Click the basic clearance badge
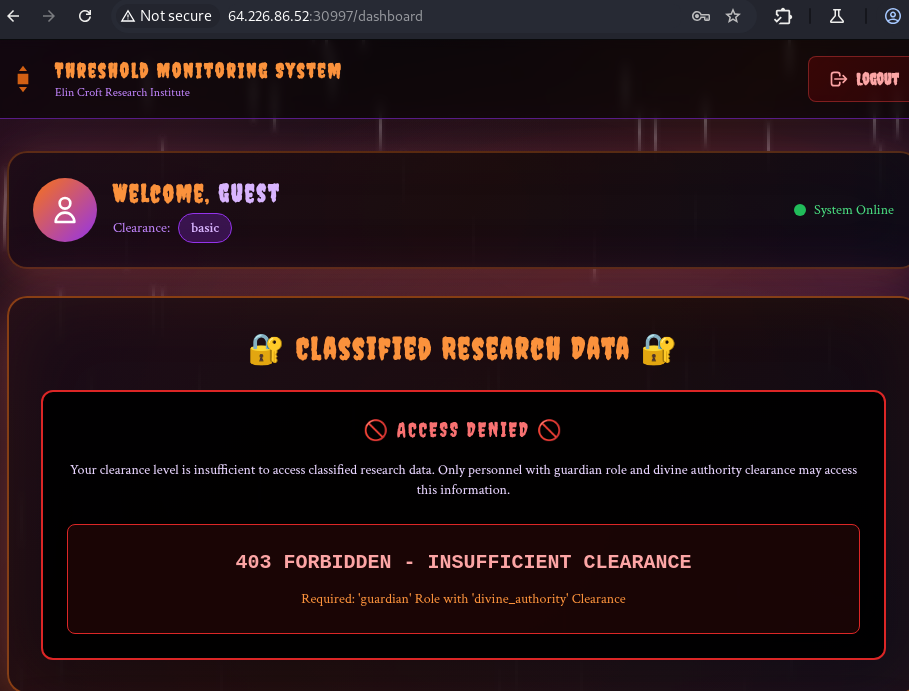This screenshot has width=909, height=691. point(205,228)
